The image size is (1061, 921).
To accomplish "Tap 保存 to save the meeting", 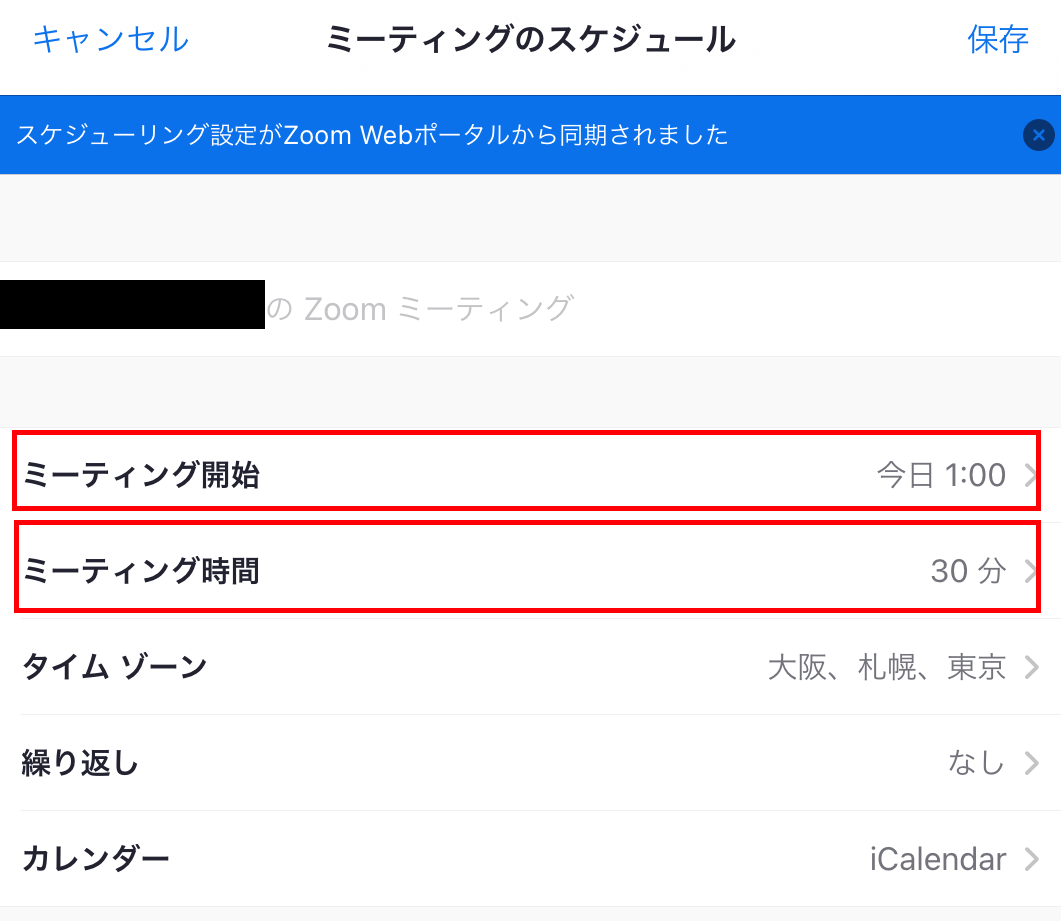I will (x=997, y=39).
